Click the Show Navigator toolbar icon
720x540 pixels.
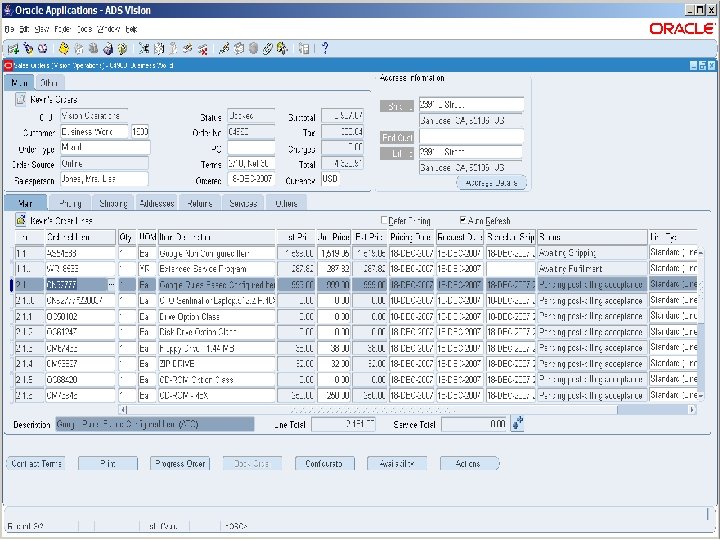[42, 48]
